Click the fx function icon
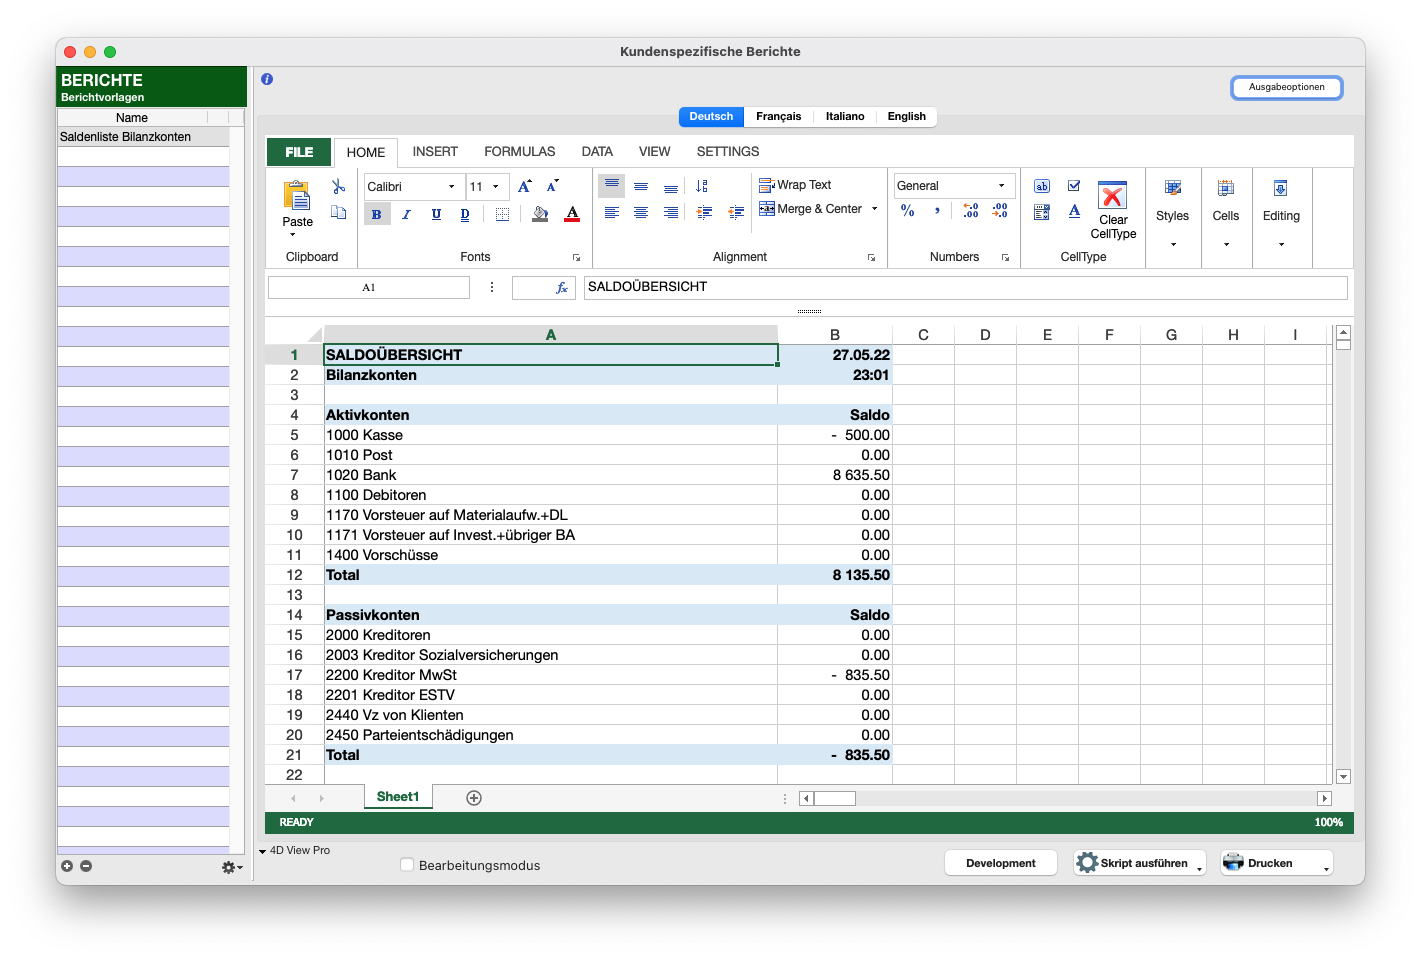The image size is (1421, 959). click(562, 288)
